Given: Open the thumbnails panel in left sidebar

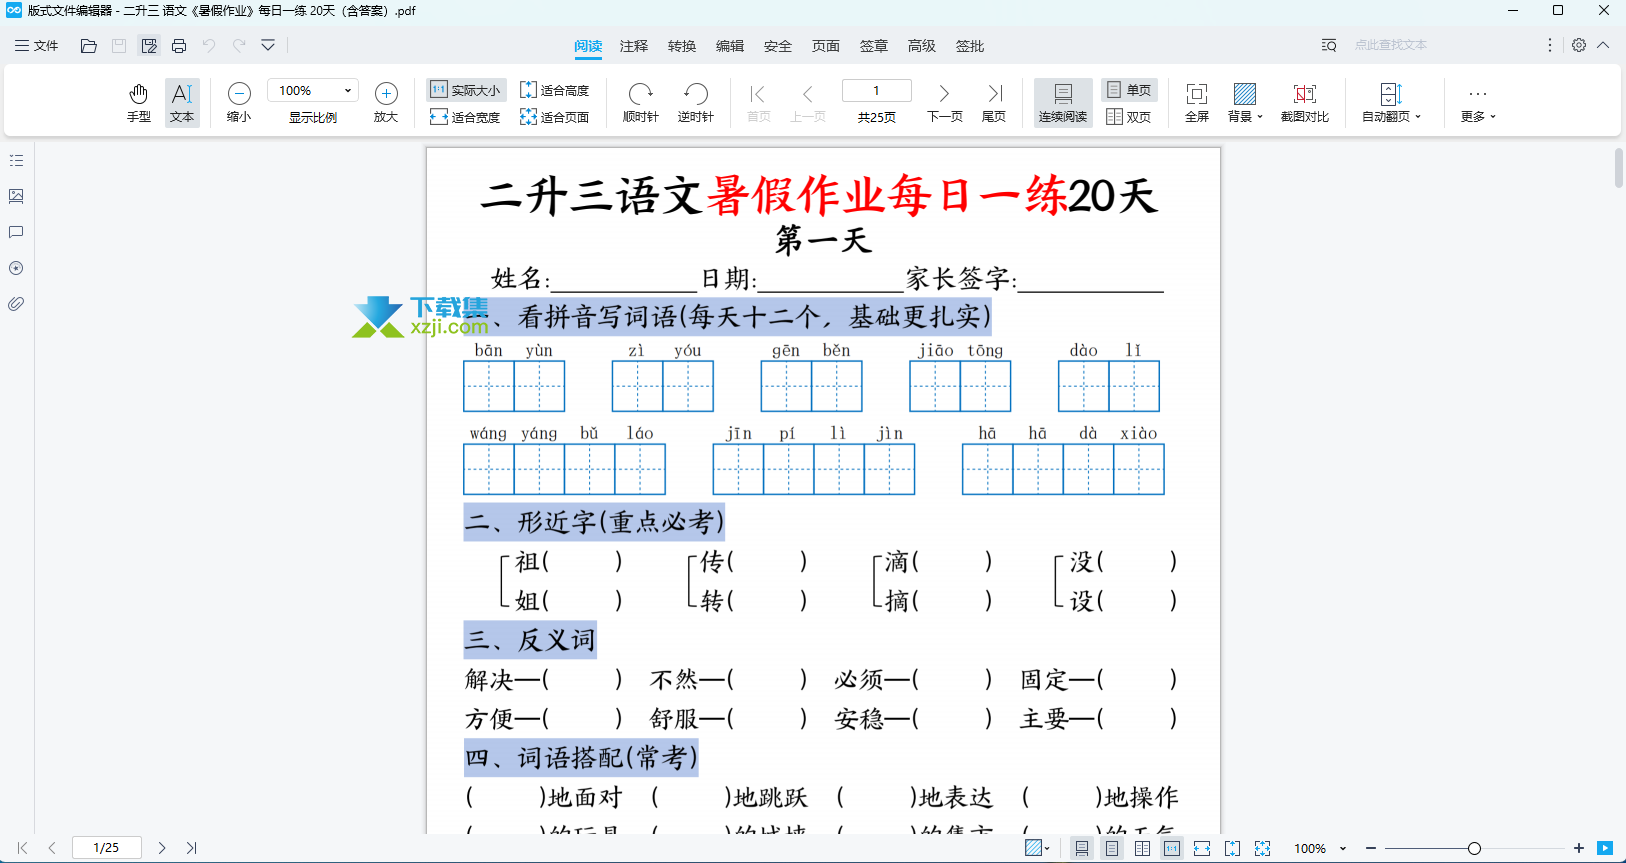Looking at the screenshot, I should point(16,196).
